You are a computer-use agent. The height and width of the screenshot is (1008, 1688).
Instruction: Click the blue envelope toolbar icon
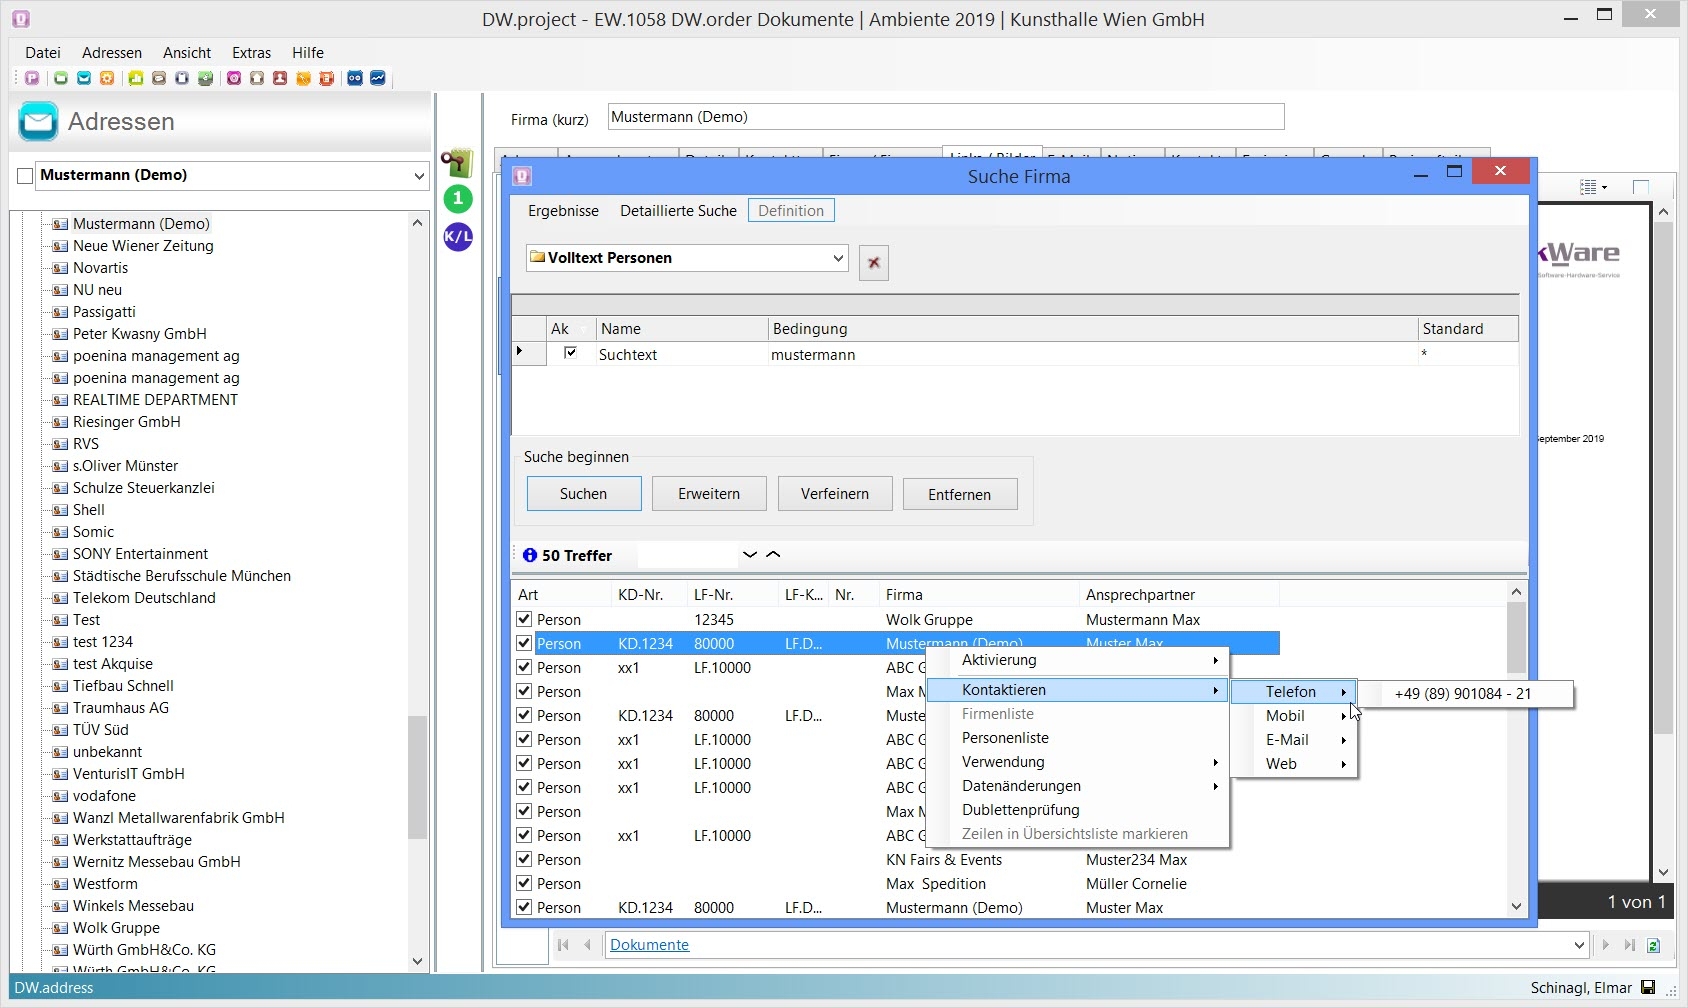84,78
